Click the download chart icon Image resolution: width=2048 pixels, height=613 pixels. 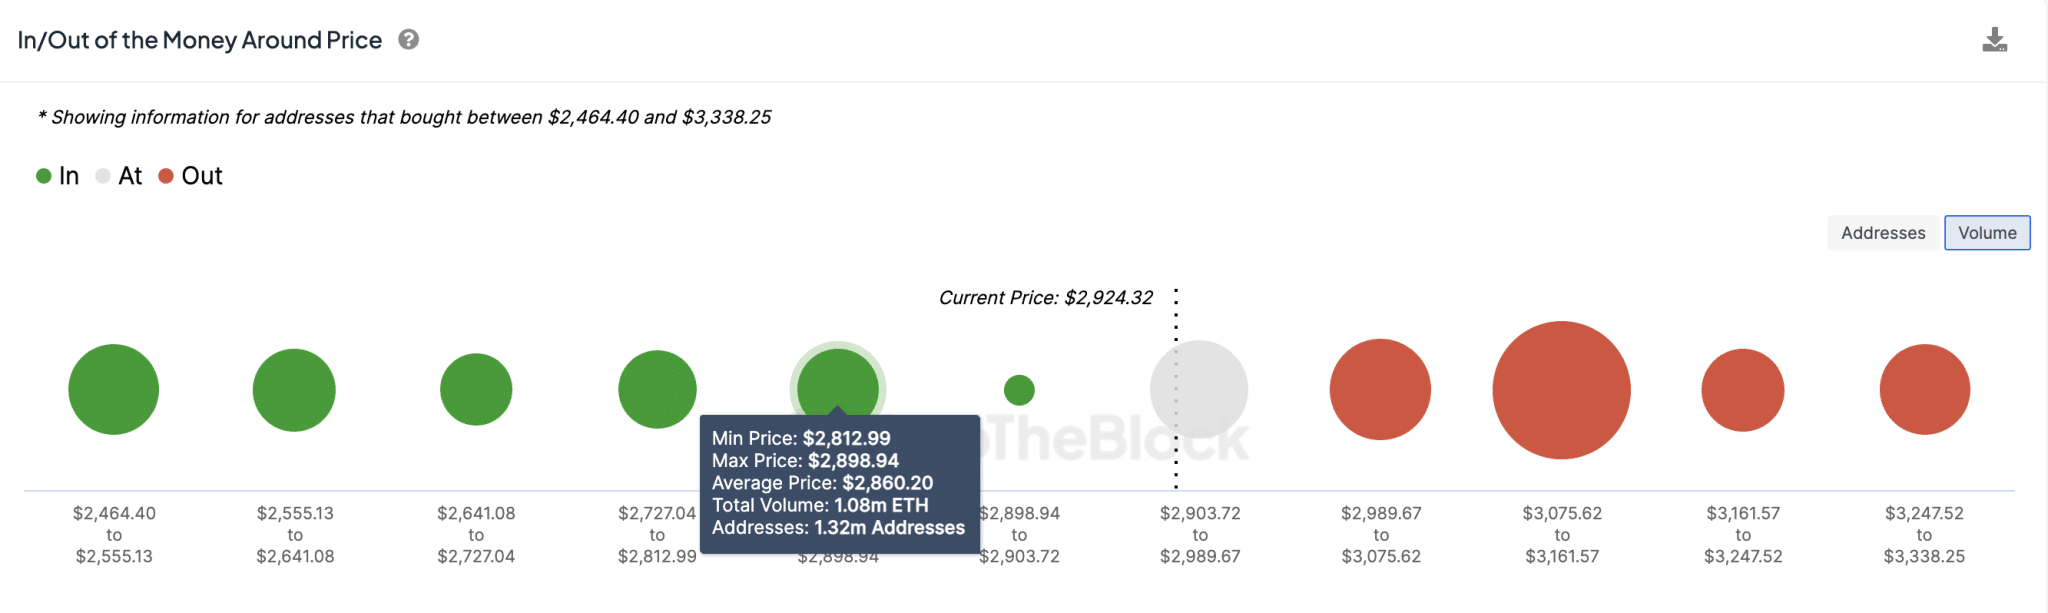point(1994,40)
